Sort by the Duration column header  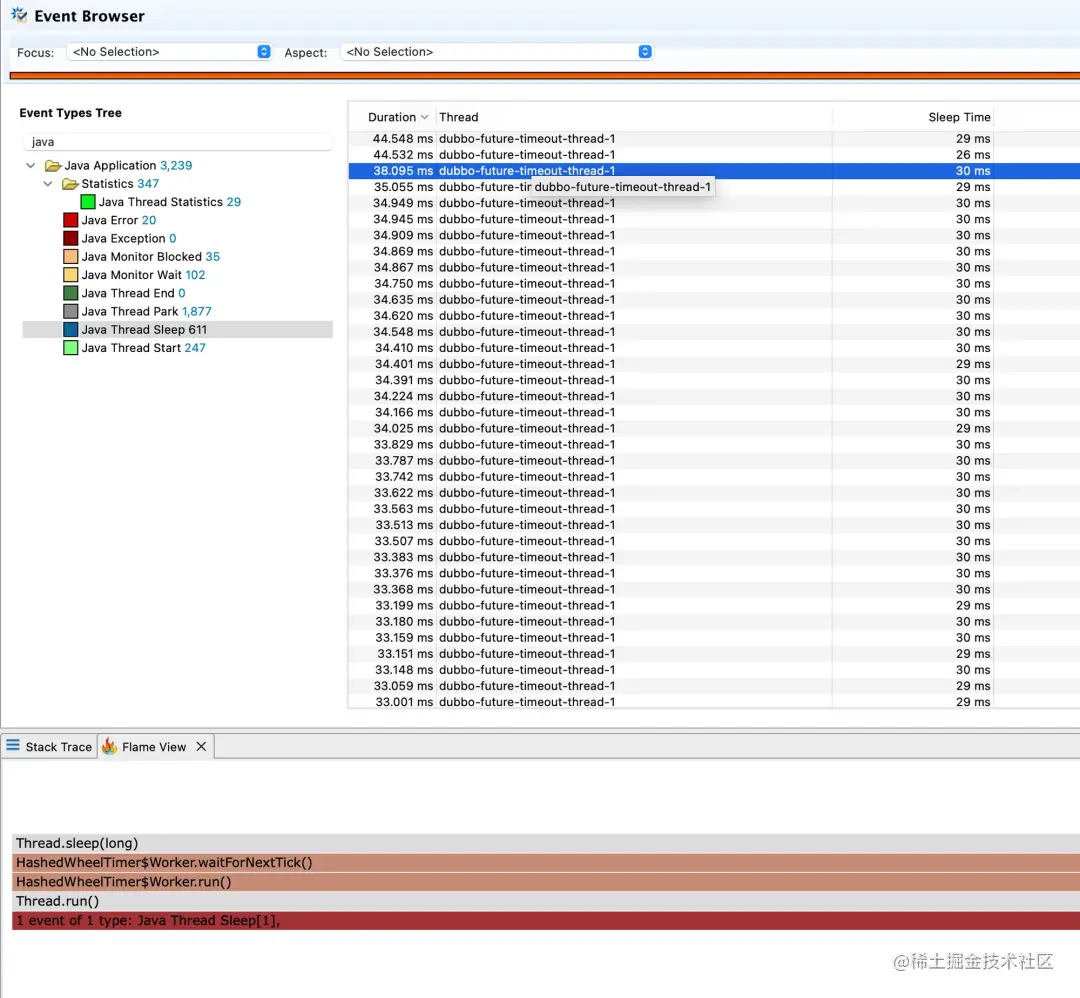click(x=392, y=117)
